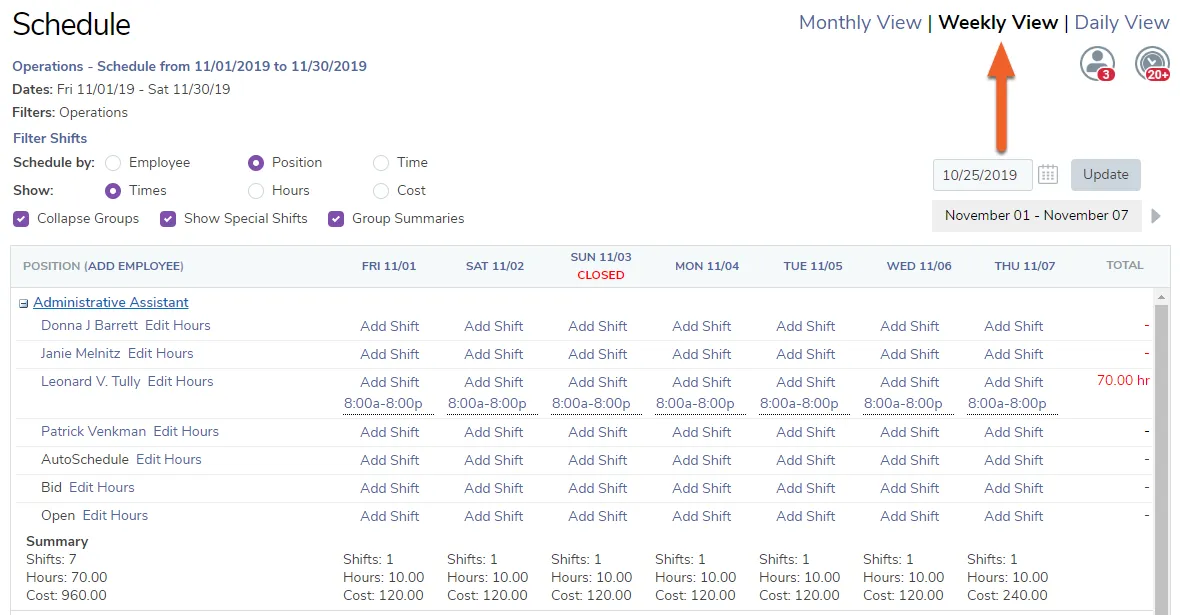Select Schedule by Employee radio button
1180x615 pixels.
click(x=113, y=163)
